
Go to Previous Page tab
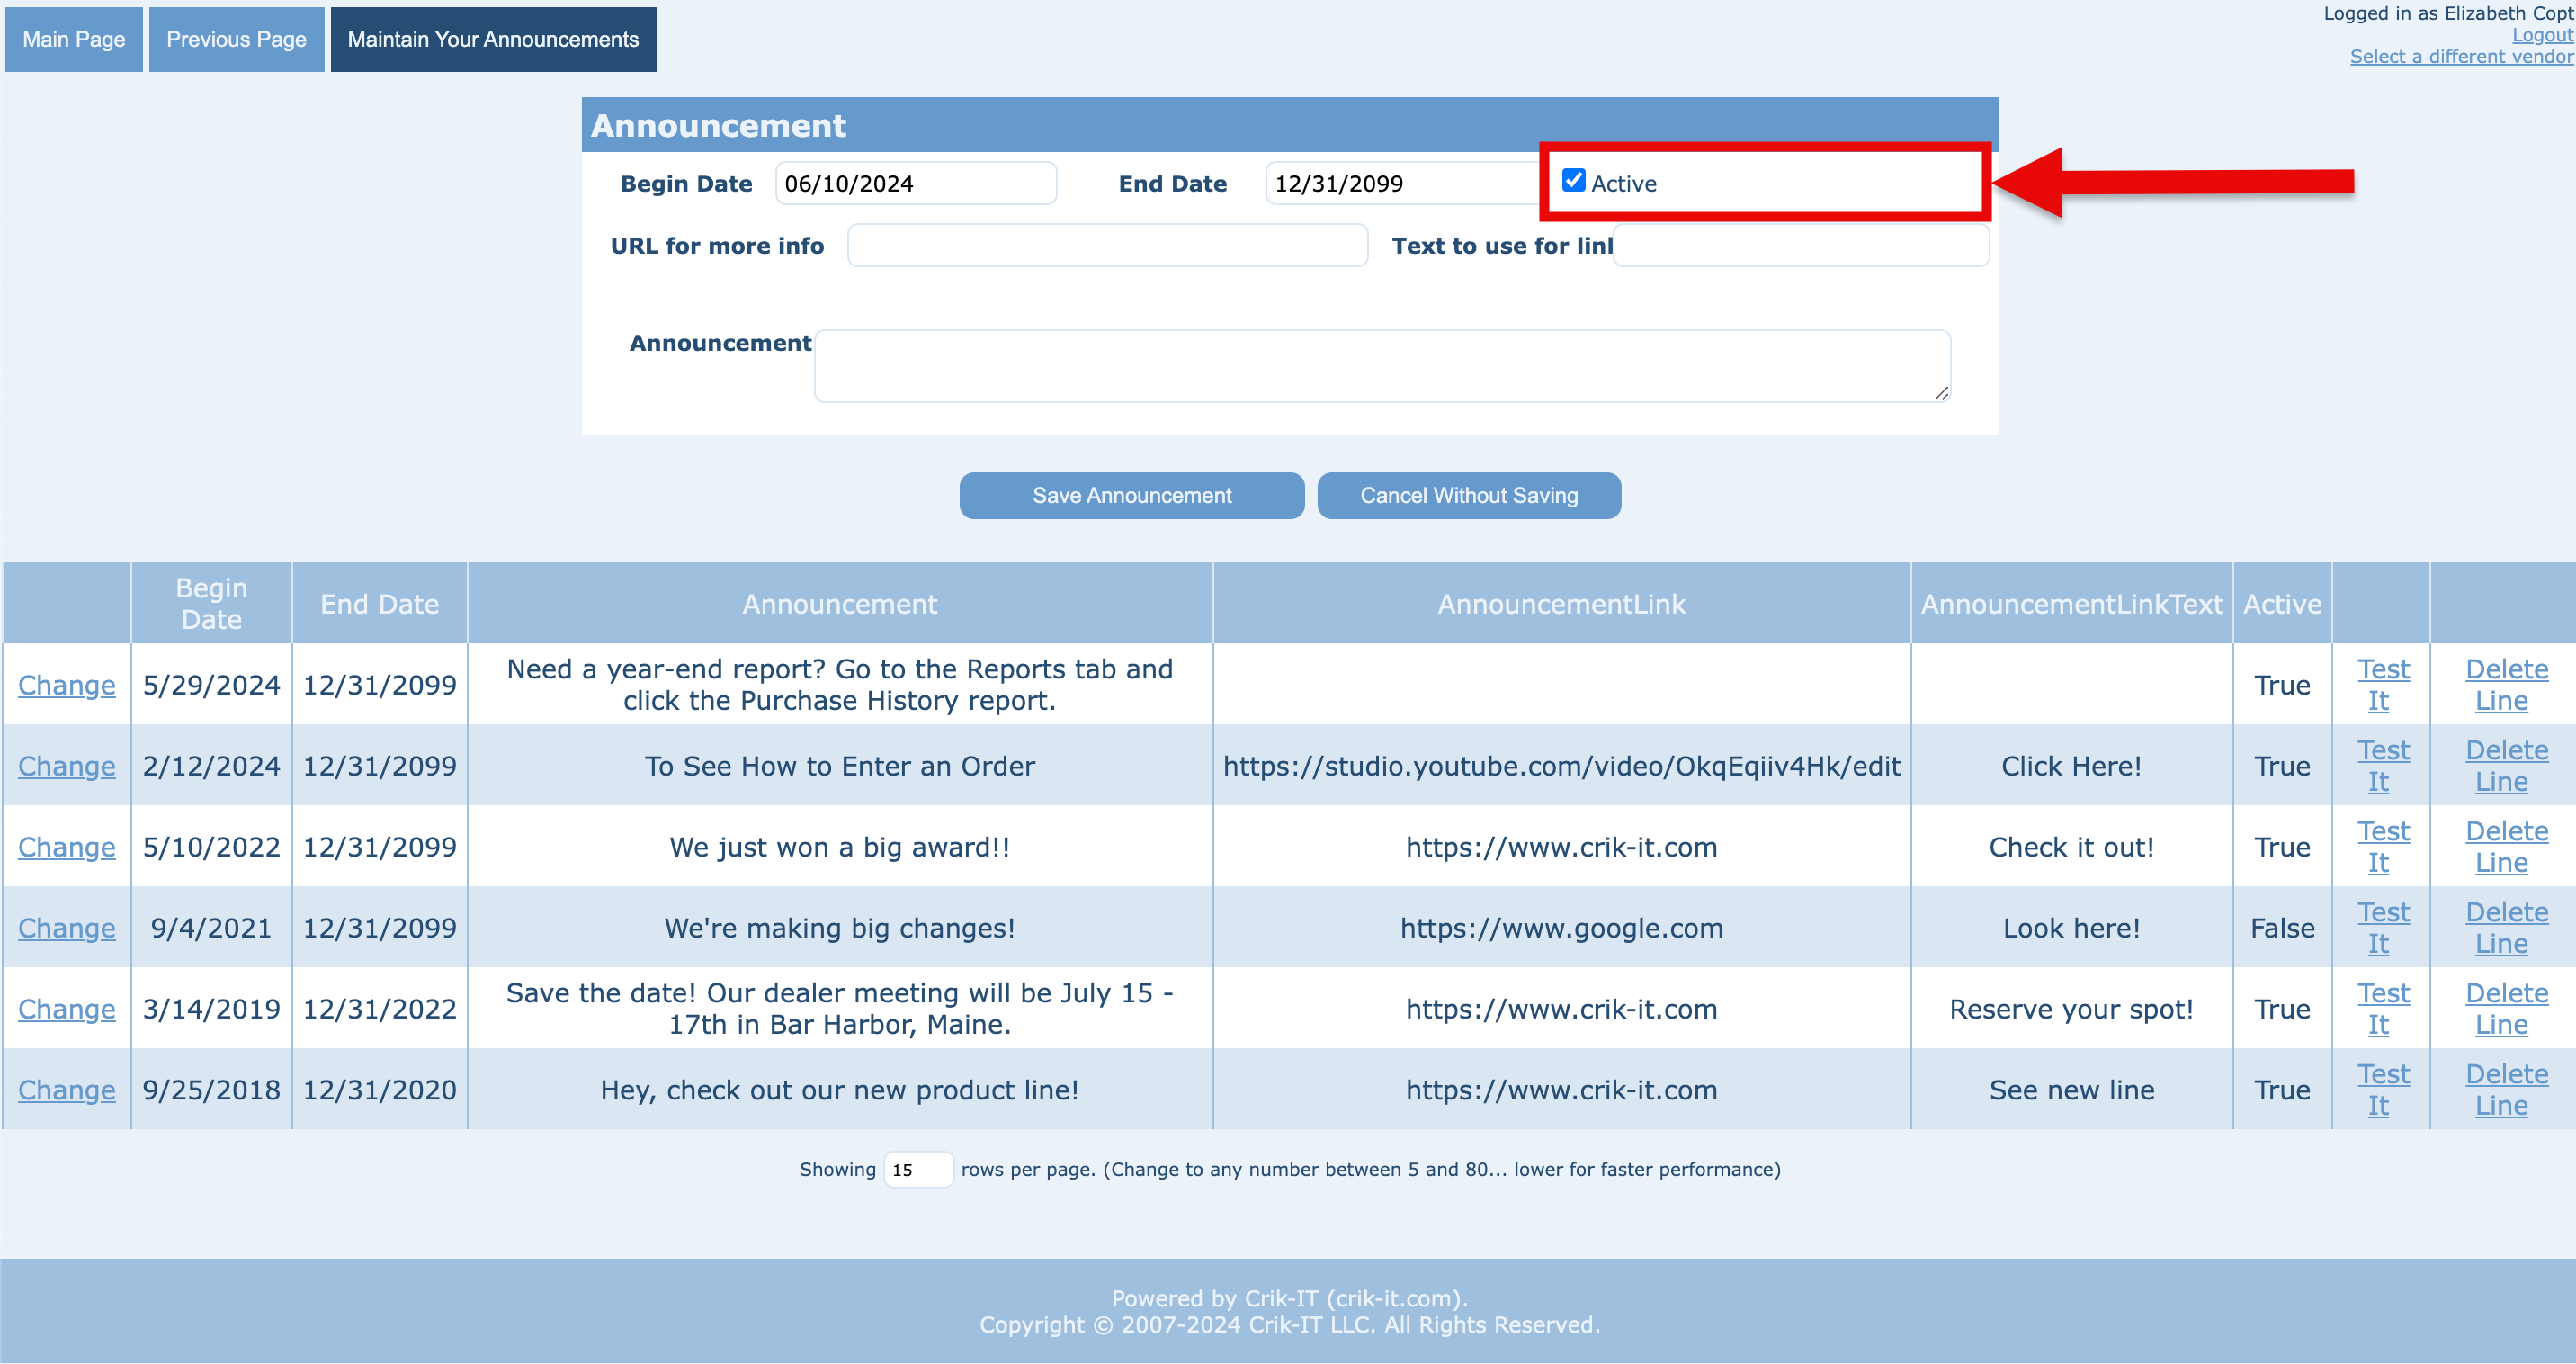click(x=236, y=39)
